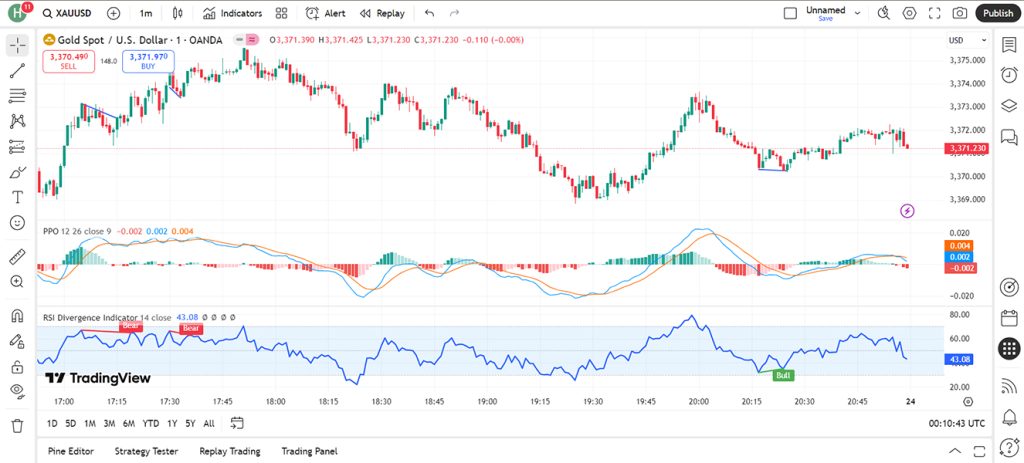Expand the Unnamed layout dropdown arrow
This screenshot has height=463, width=1024.
pos(857,13)
